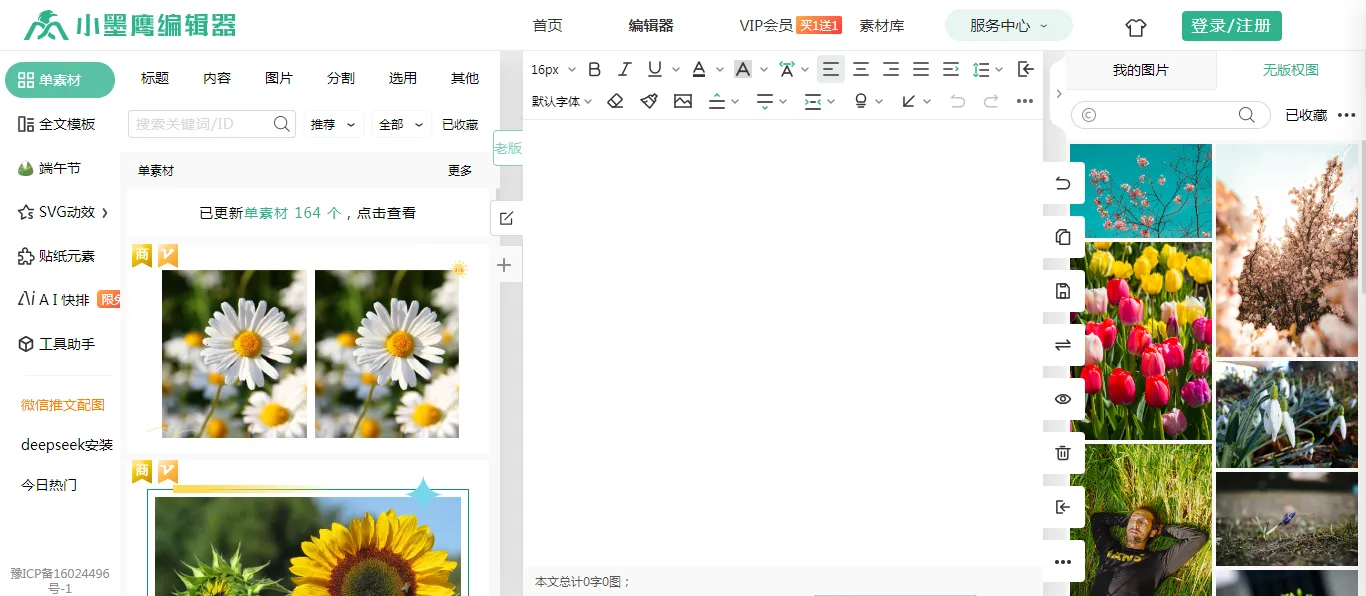This screenshot has width=1366, height=596.
Task: Open font color dropdown arrow
Action: point(720,70)
